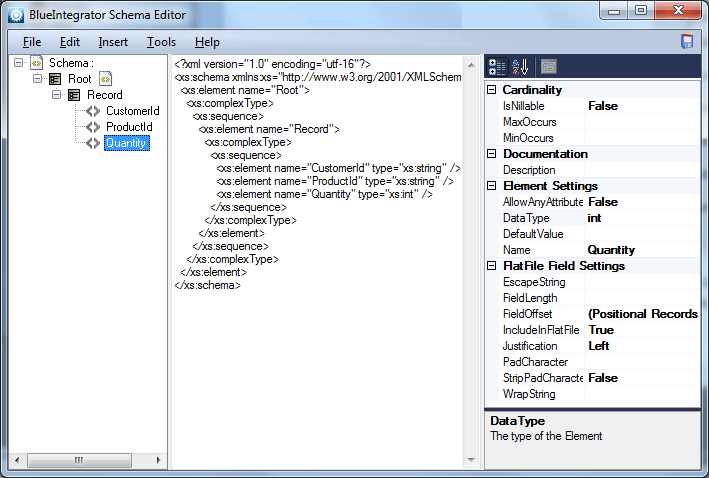Select the CustomerId element in tree

132,111
